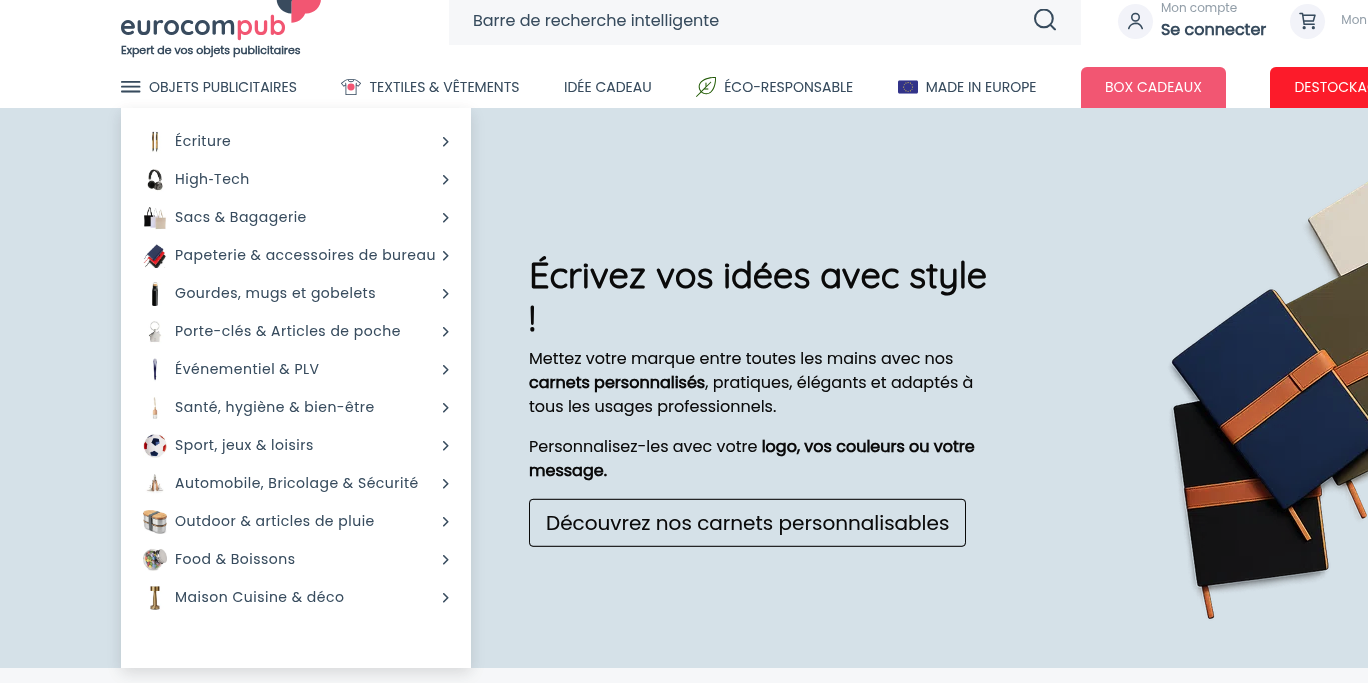Click the keyring icon beside Porte-clés
Viewport: 1368px width, 683px height.
(154, 331)
